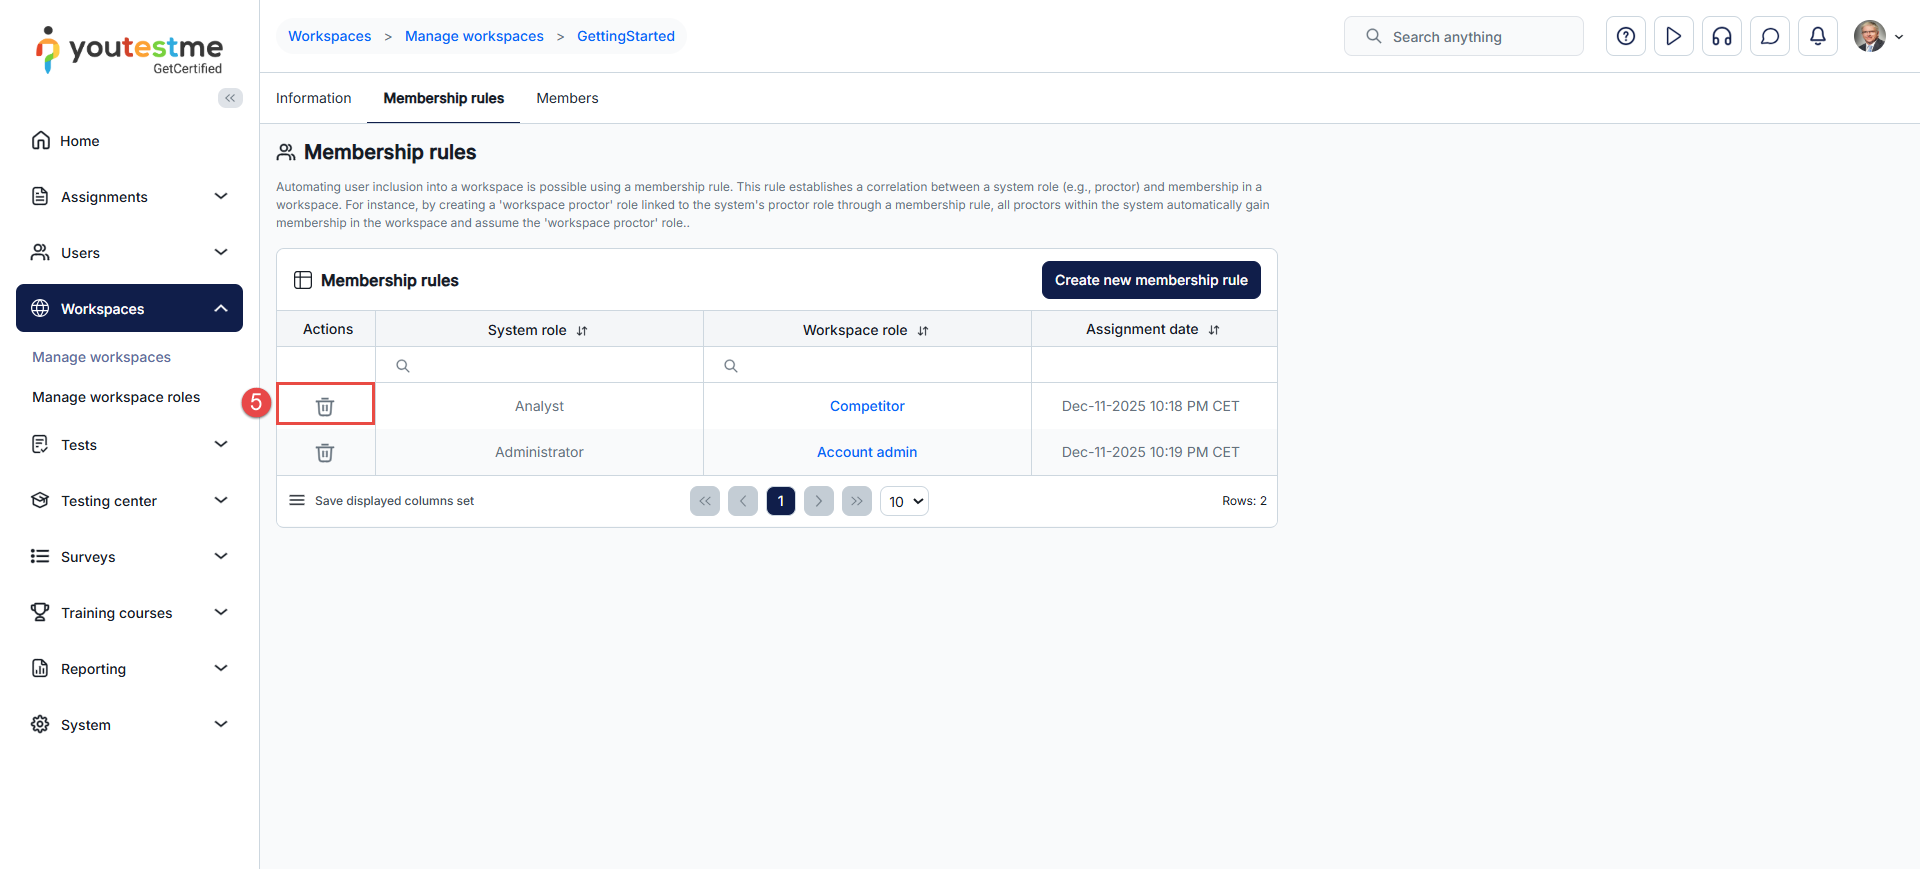
Task: Open the help question mark icon
Action: pyautogui.click(x=1625, y=37)
